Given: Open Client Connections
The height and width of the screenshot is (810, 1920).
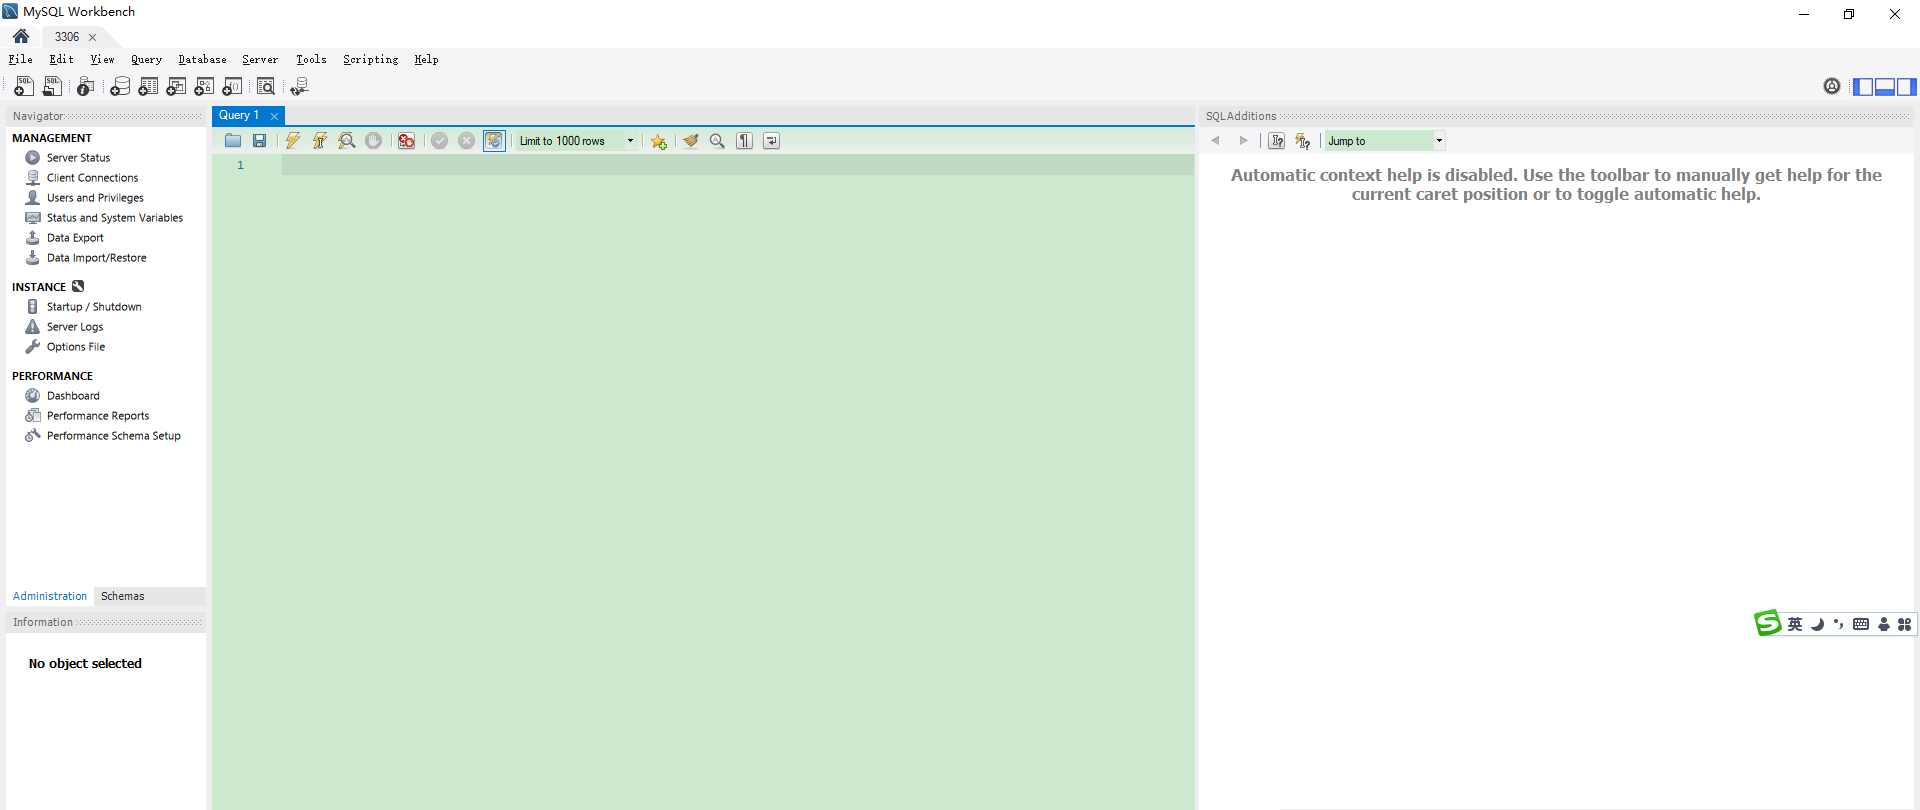Looking at the screenshot, I should pos(92,178).
